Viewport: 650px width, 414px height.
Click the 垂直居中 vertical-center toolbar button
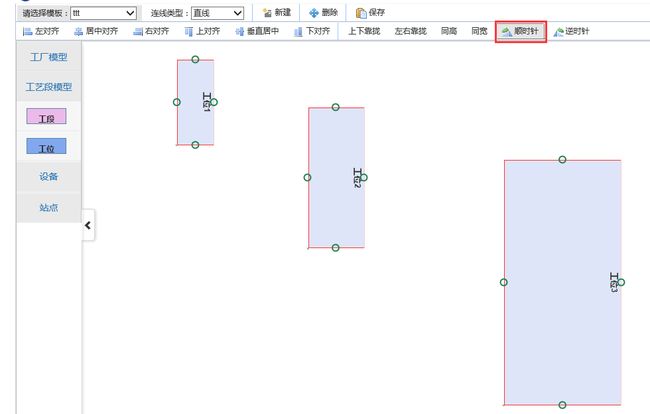tap(257, 31)
